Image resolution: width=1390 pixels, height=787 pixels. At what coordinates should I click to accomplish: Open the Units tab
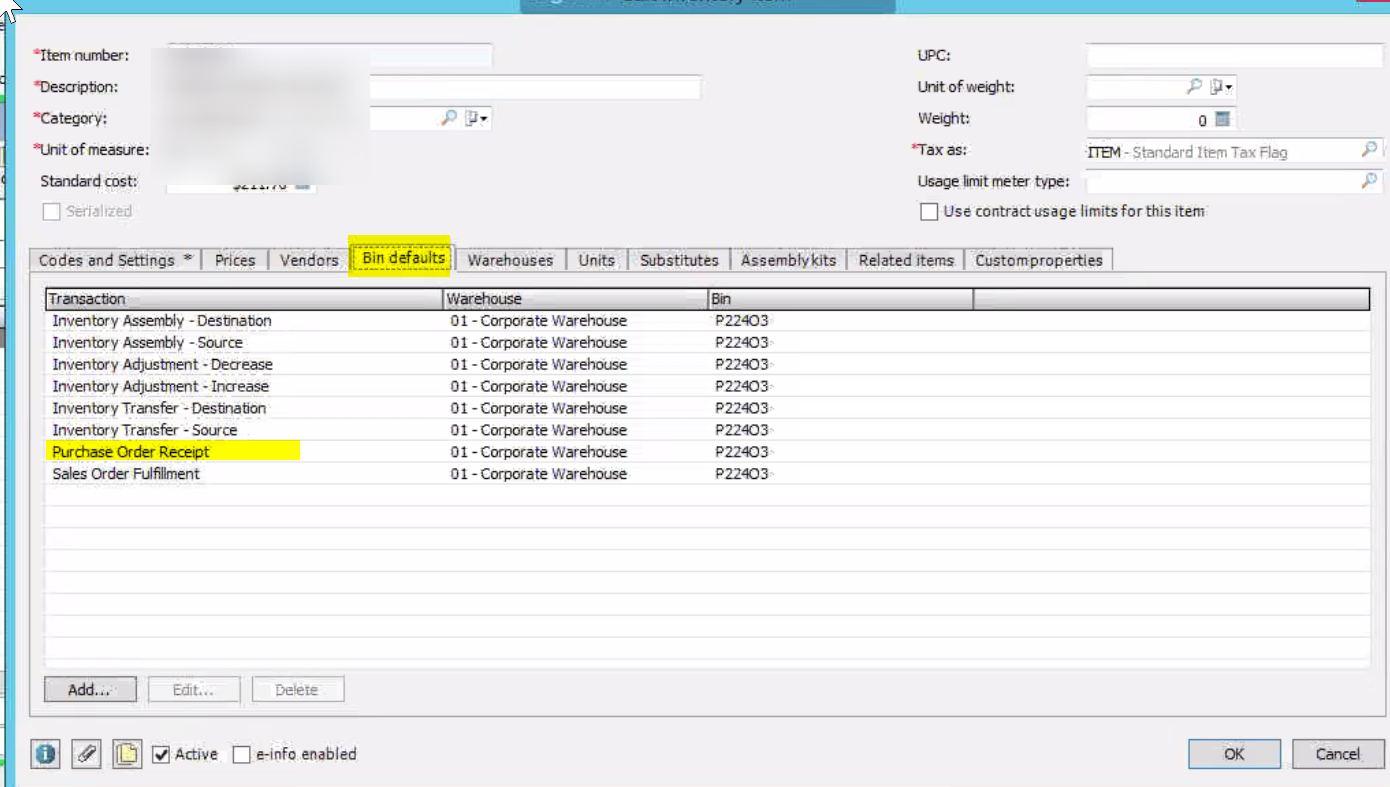click(597, 260)
